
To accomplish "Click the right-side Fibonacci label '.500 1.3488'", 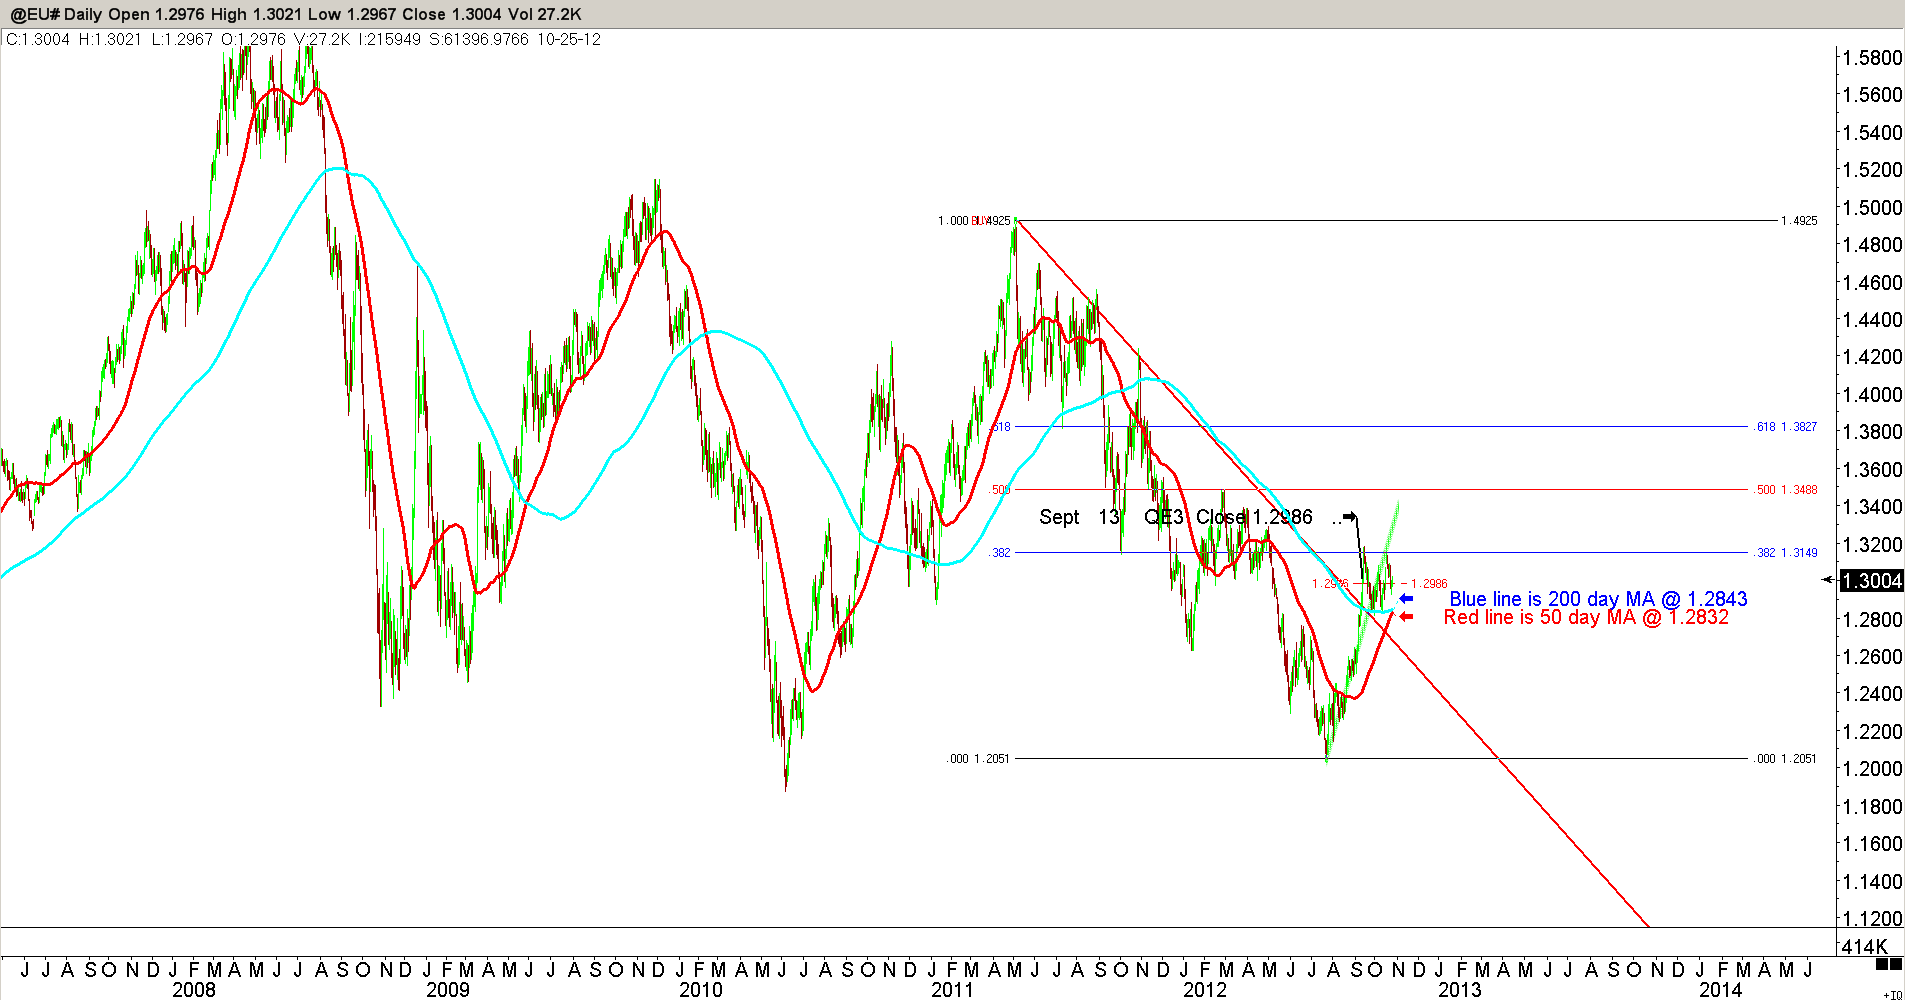I will (x=1786, y=490).
